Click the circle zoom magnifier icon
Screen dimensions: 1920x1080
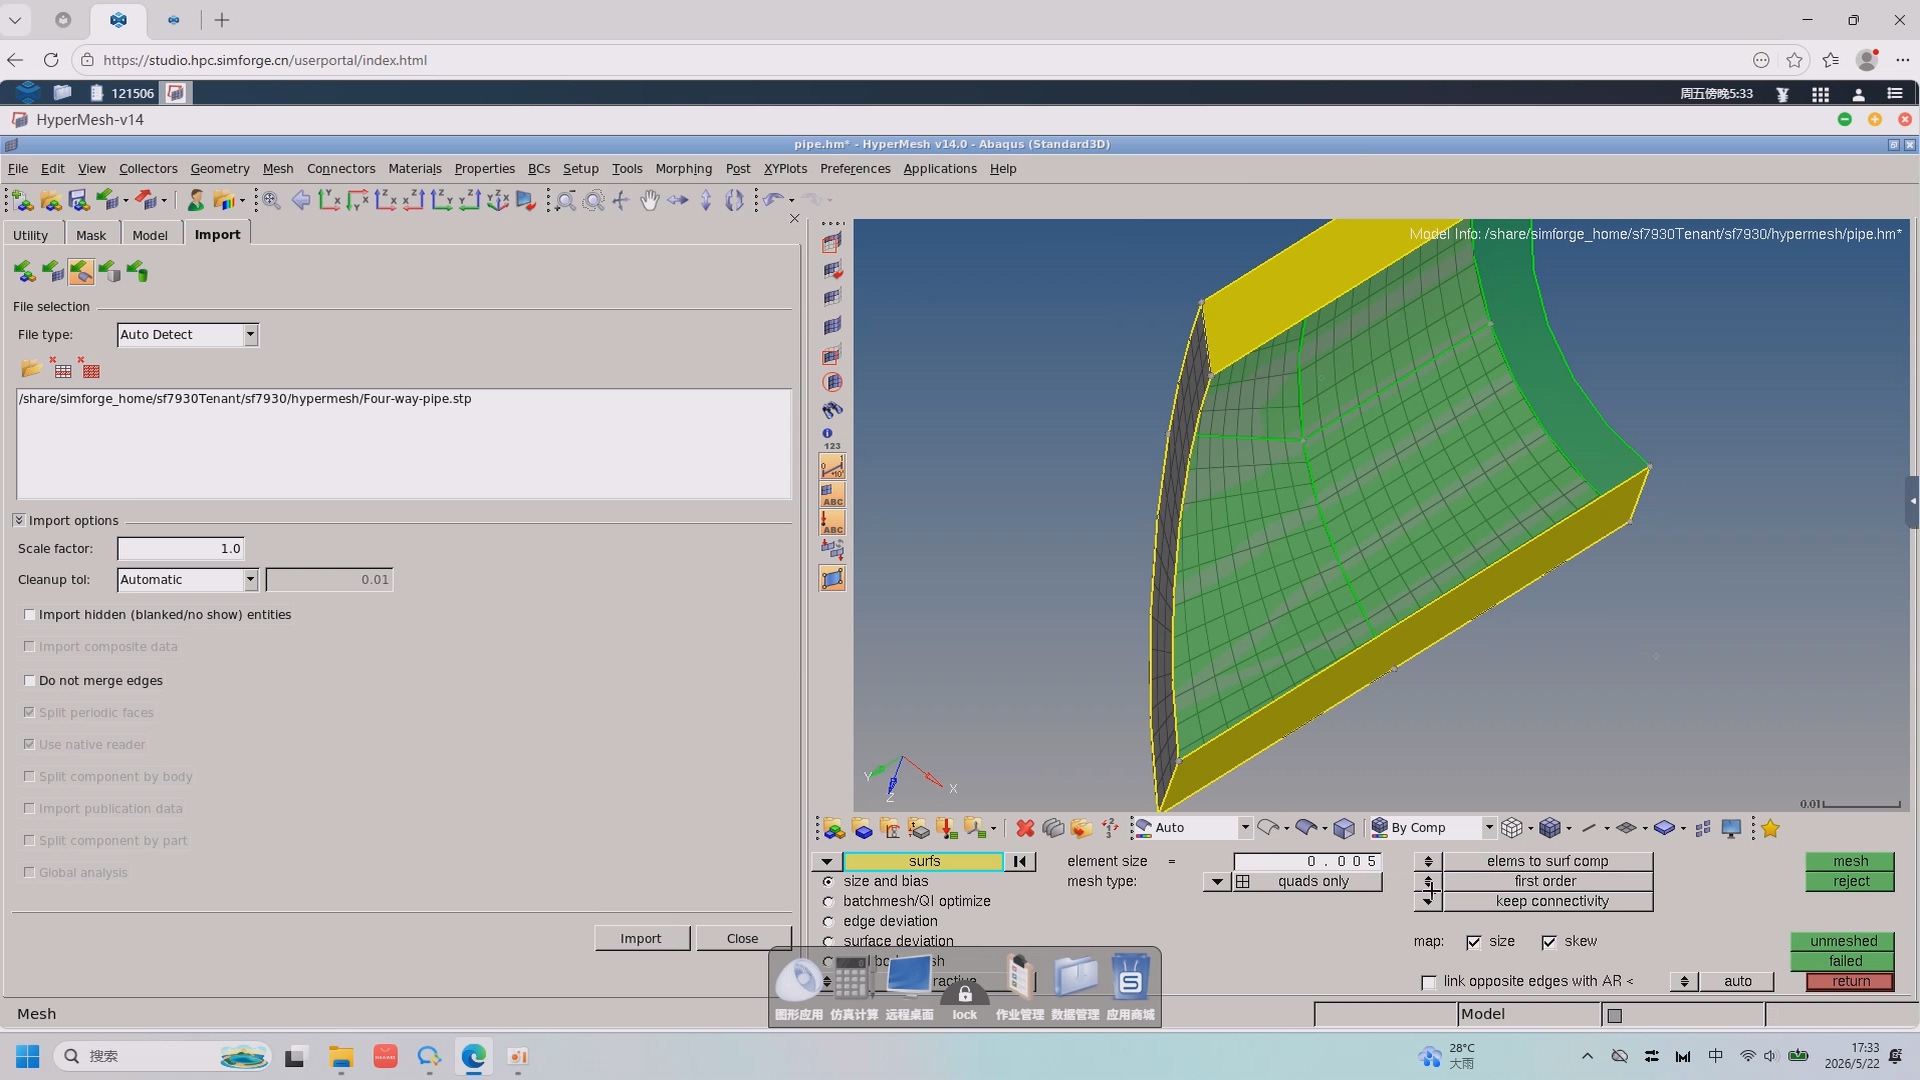594,201
